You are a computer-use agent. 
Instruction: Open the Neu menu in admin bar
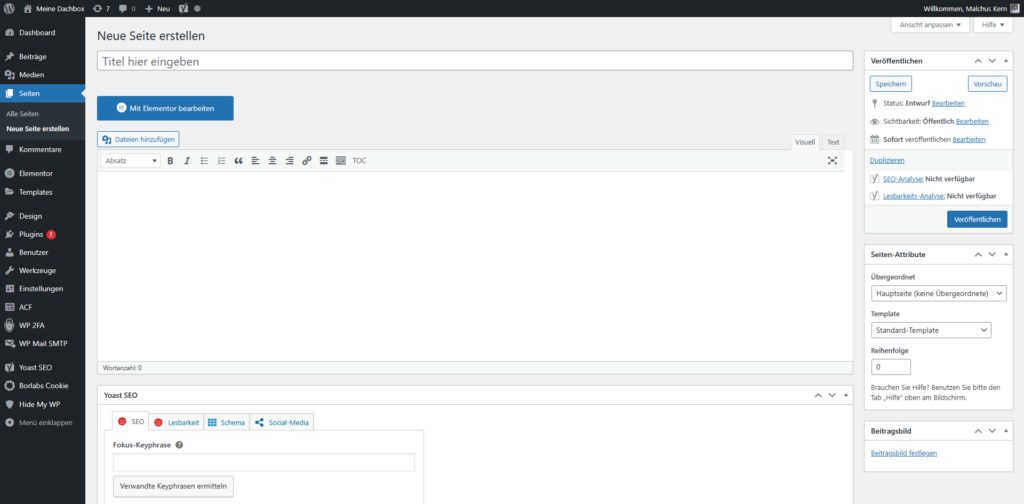157,8
